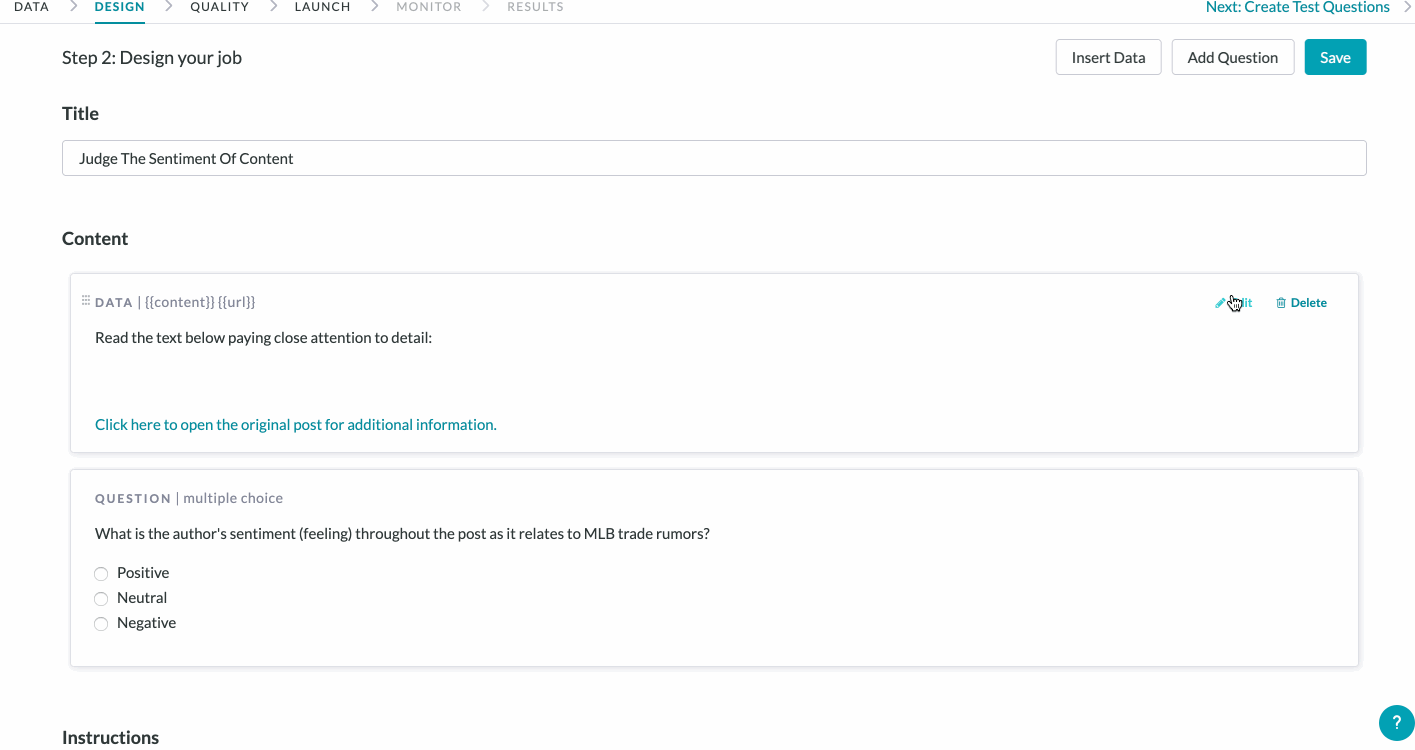1415x750 pixels.
Task: Open the help question mark bubble
Action: 1396,723
